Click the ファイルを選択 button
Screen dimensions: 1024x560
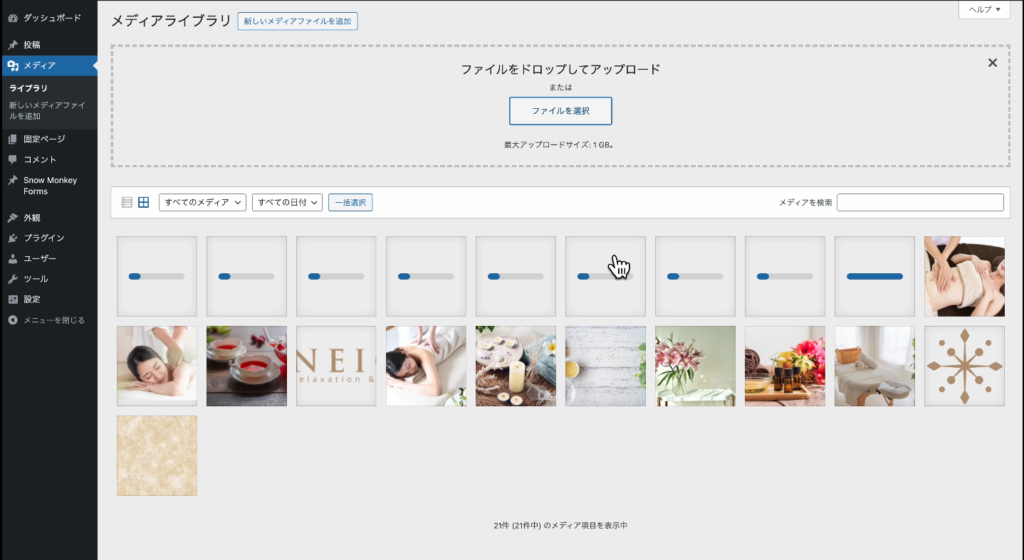pyautogui.click(x=560, y=111)
